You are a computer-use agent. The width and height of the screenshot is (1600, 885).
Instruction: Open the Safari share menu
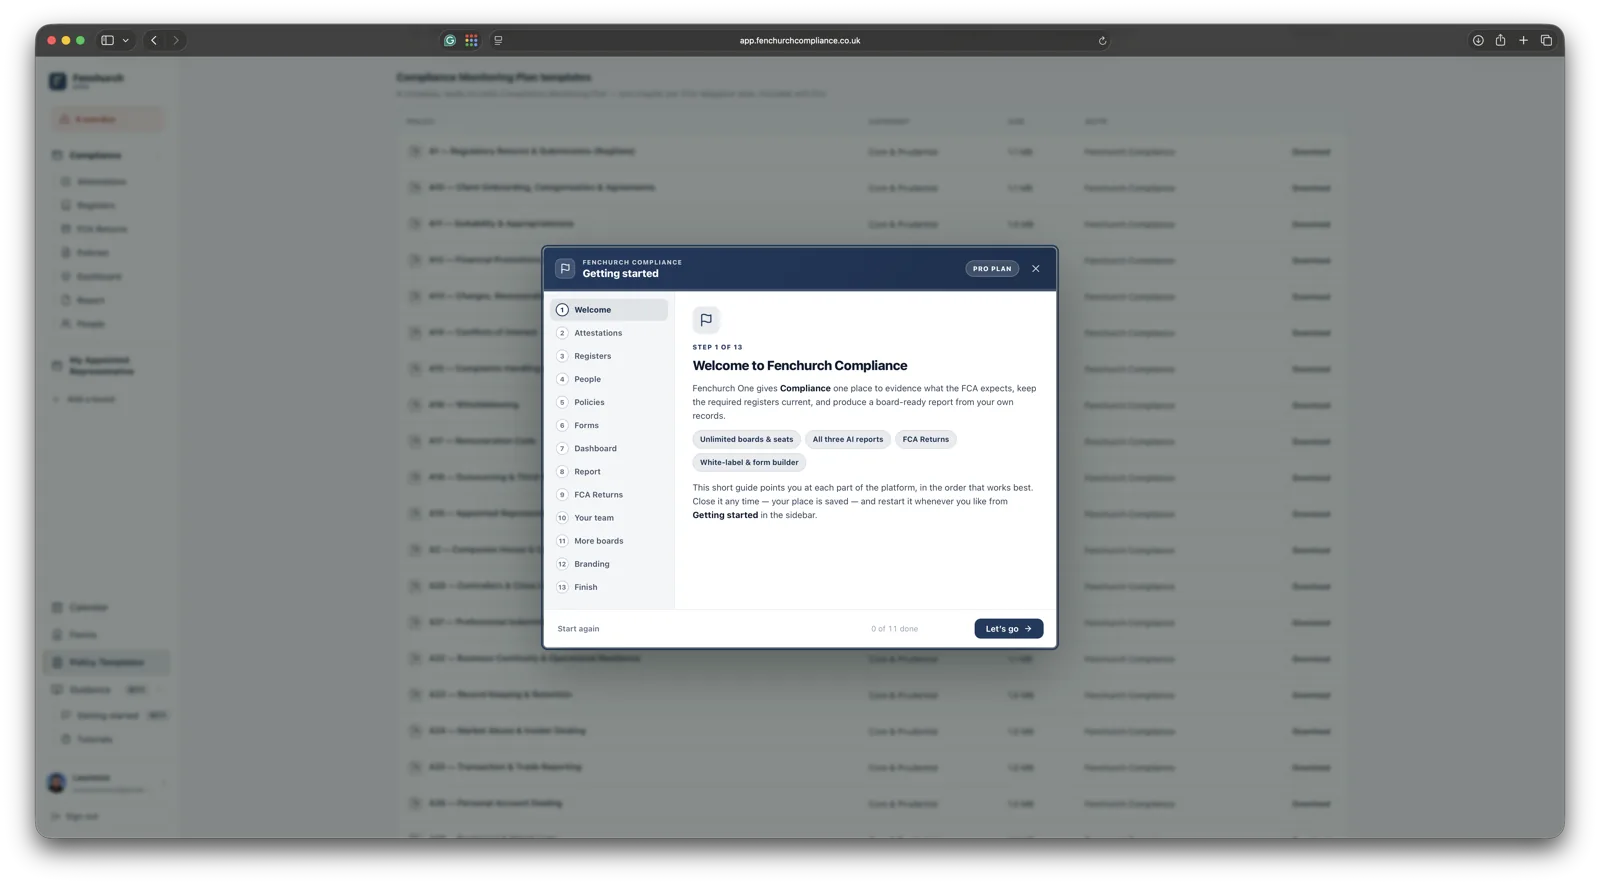[1500, 41]
